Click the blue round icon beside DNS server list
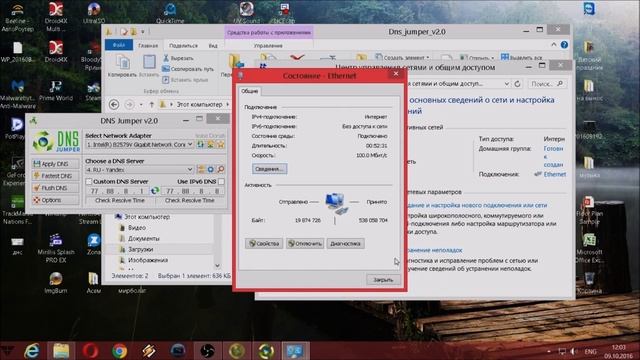This screenshot has width=640, height=360. click(x=211, y=169)
